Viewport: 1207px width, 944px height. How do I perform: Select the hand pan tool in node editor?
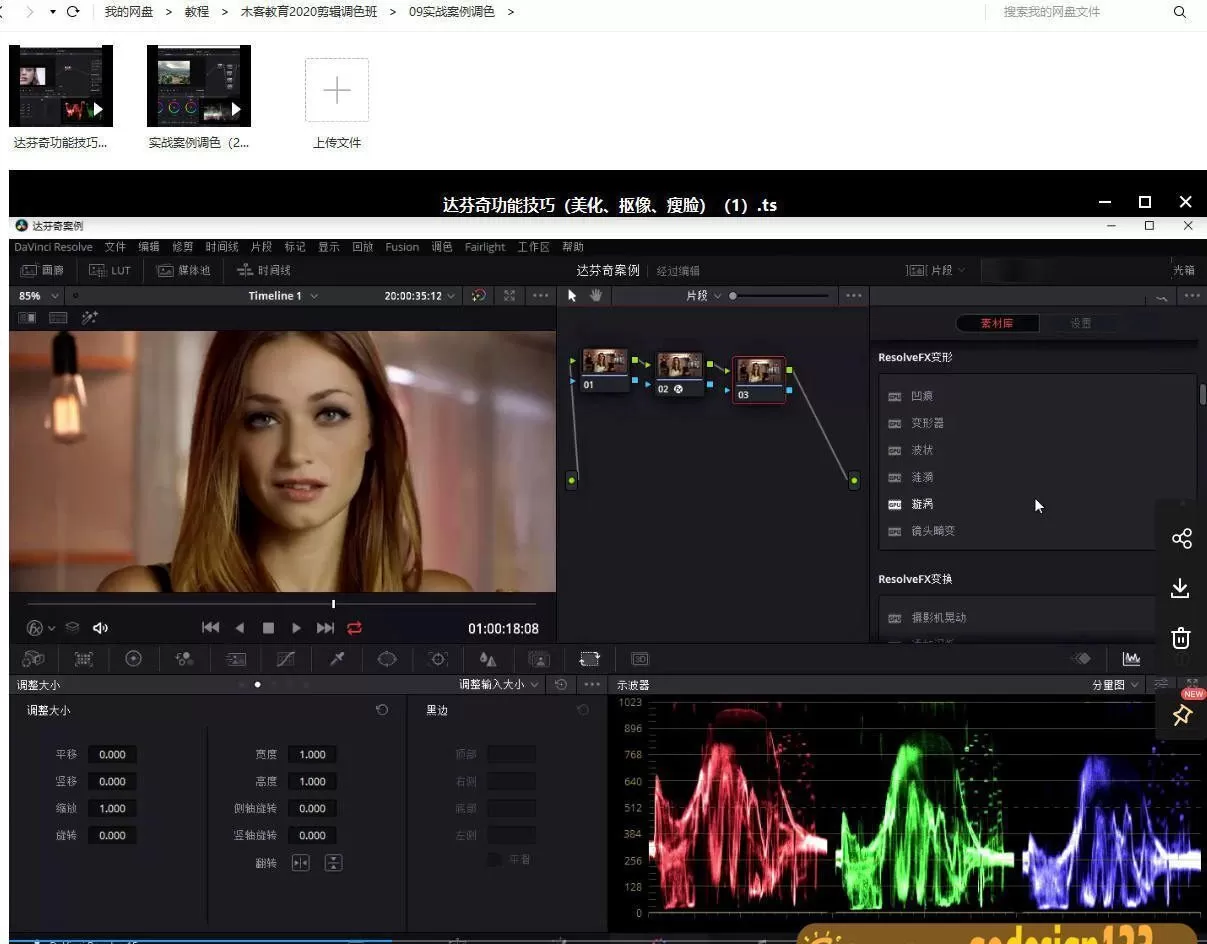click(596, 296)
